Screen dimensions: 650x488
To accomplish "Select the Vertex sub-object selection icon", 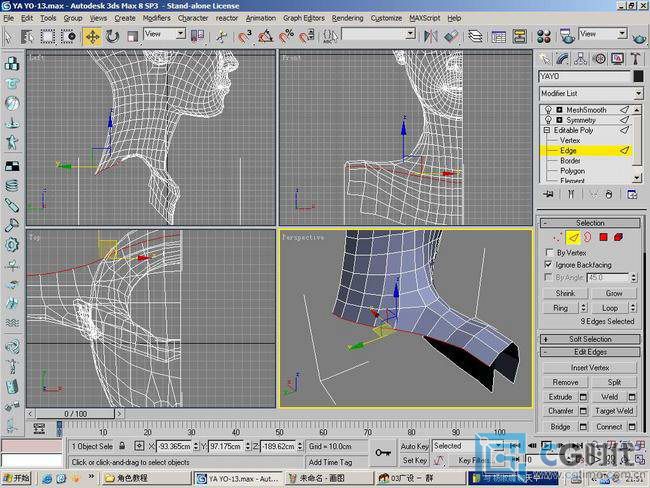I will coord(558,238).
